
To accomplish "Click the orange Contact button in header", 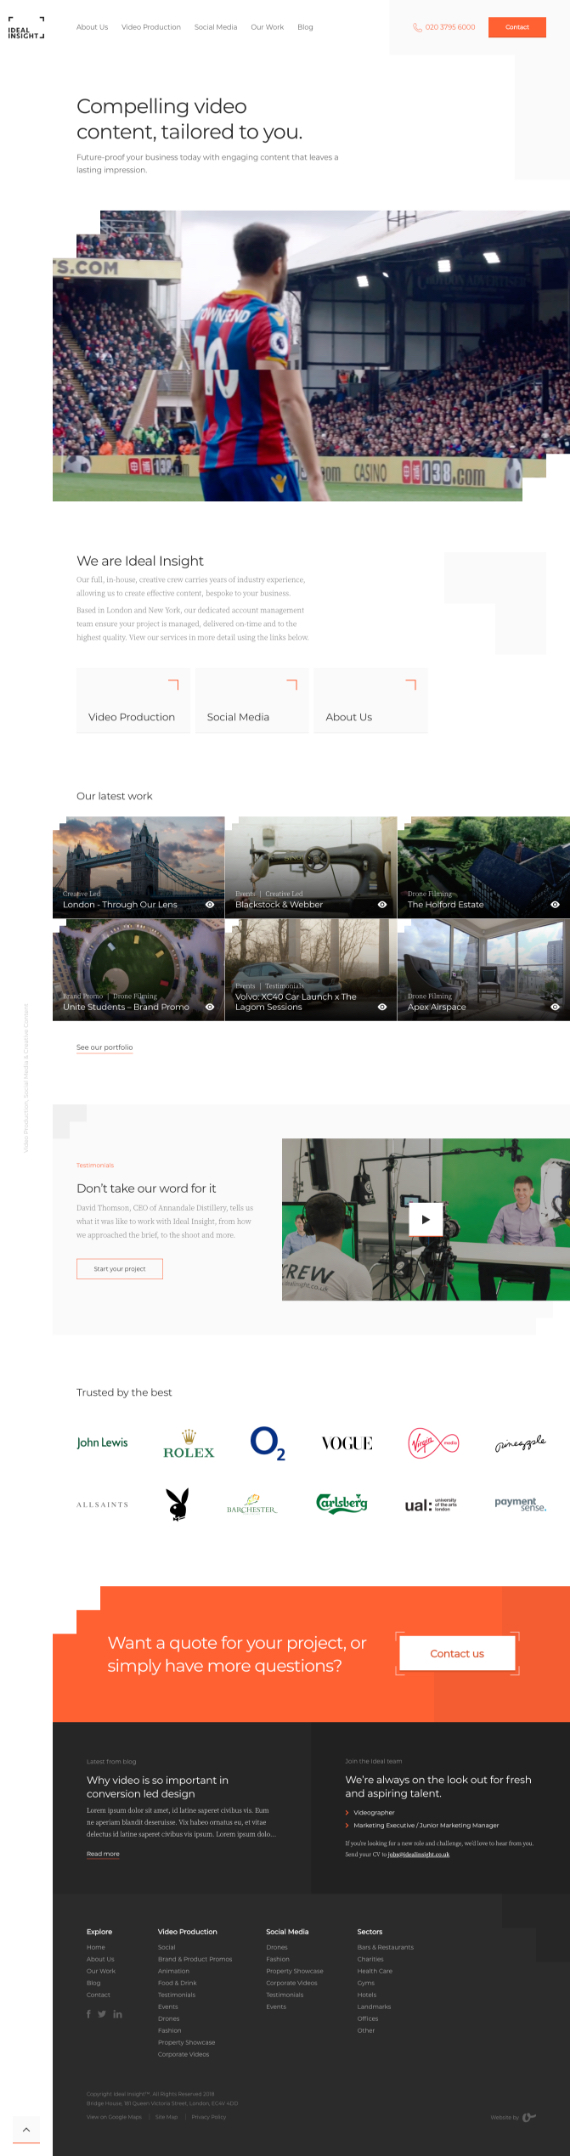I will point(517,27).
